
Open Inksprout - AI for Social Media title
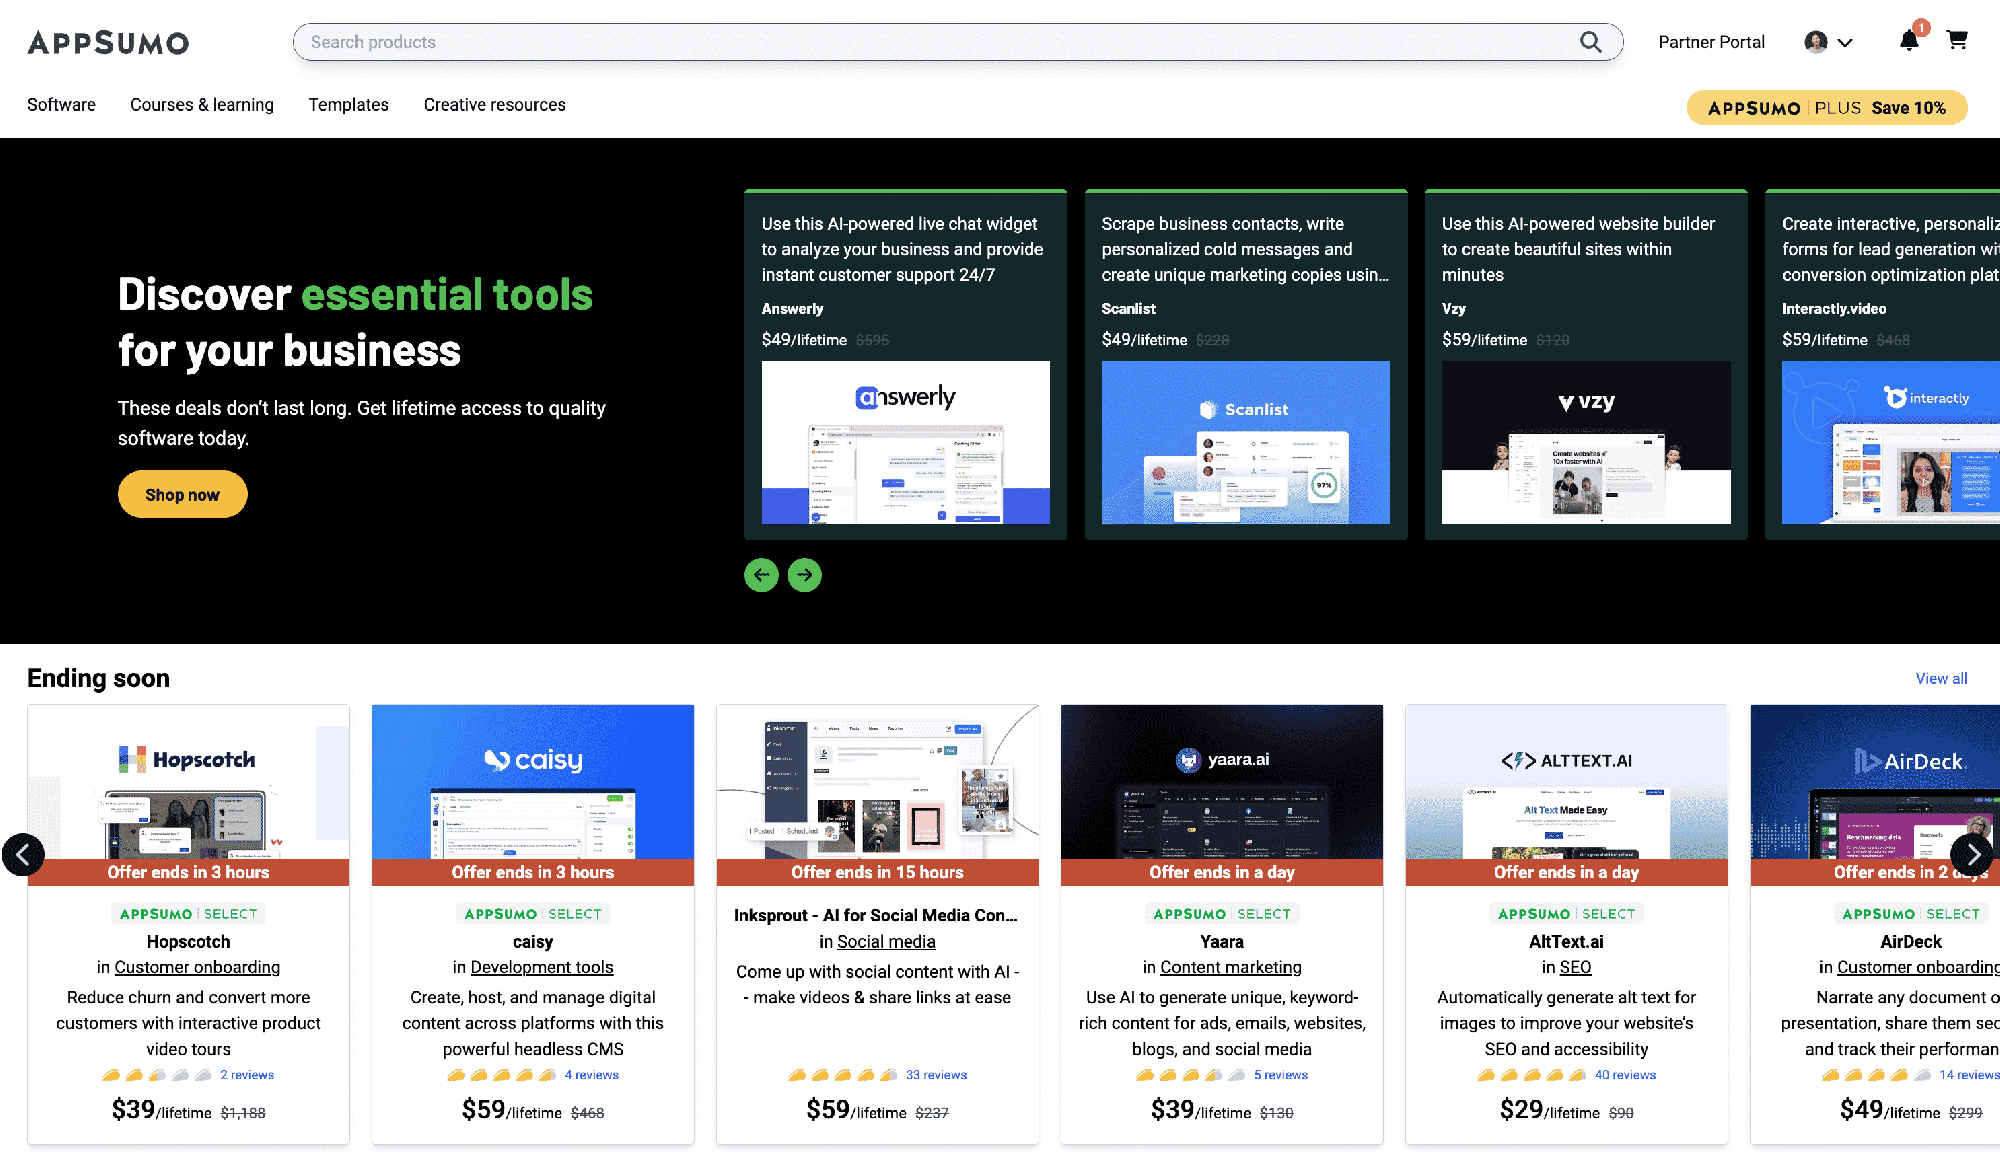click(x=876, y=915)
